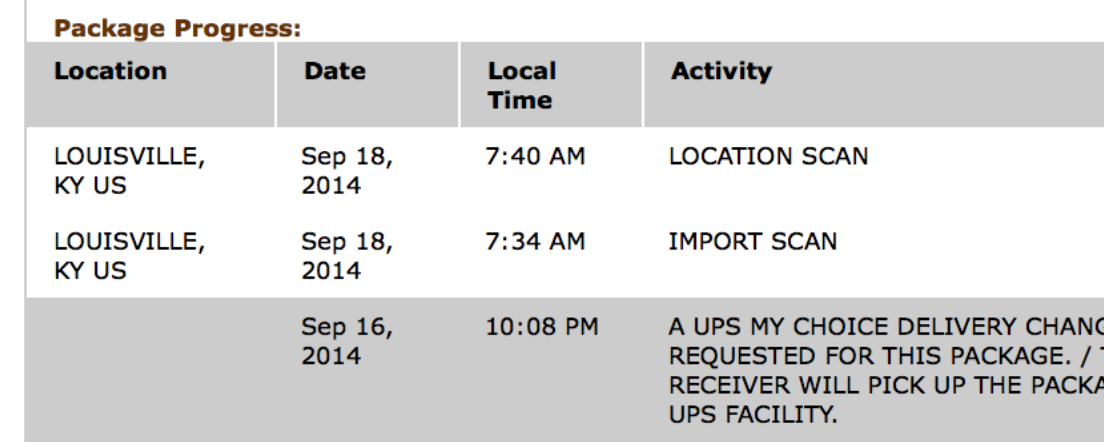Click the RECEIVER WILL PICK UP line
Screen dimensions: 1104x442
click(x=886, y=385)
